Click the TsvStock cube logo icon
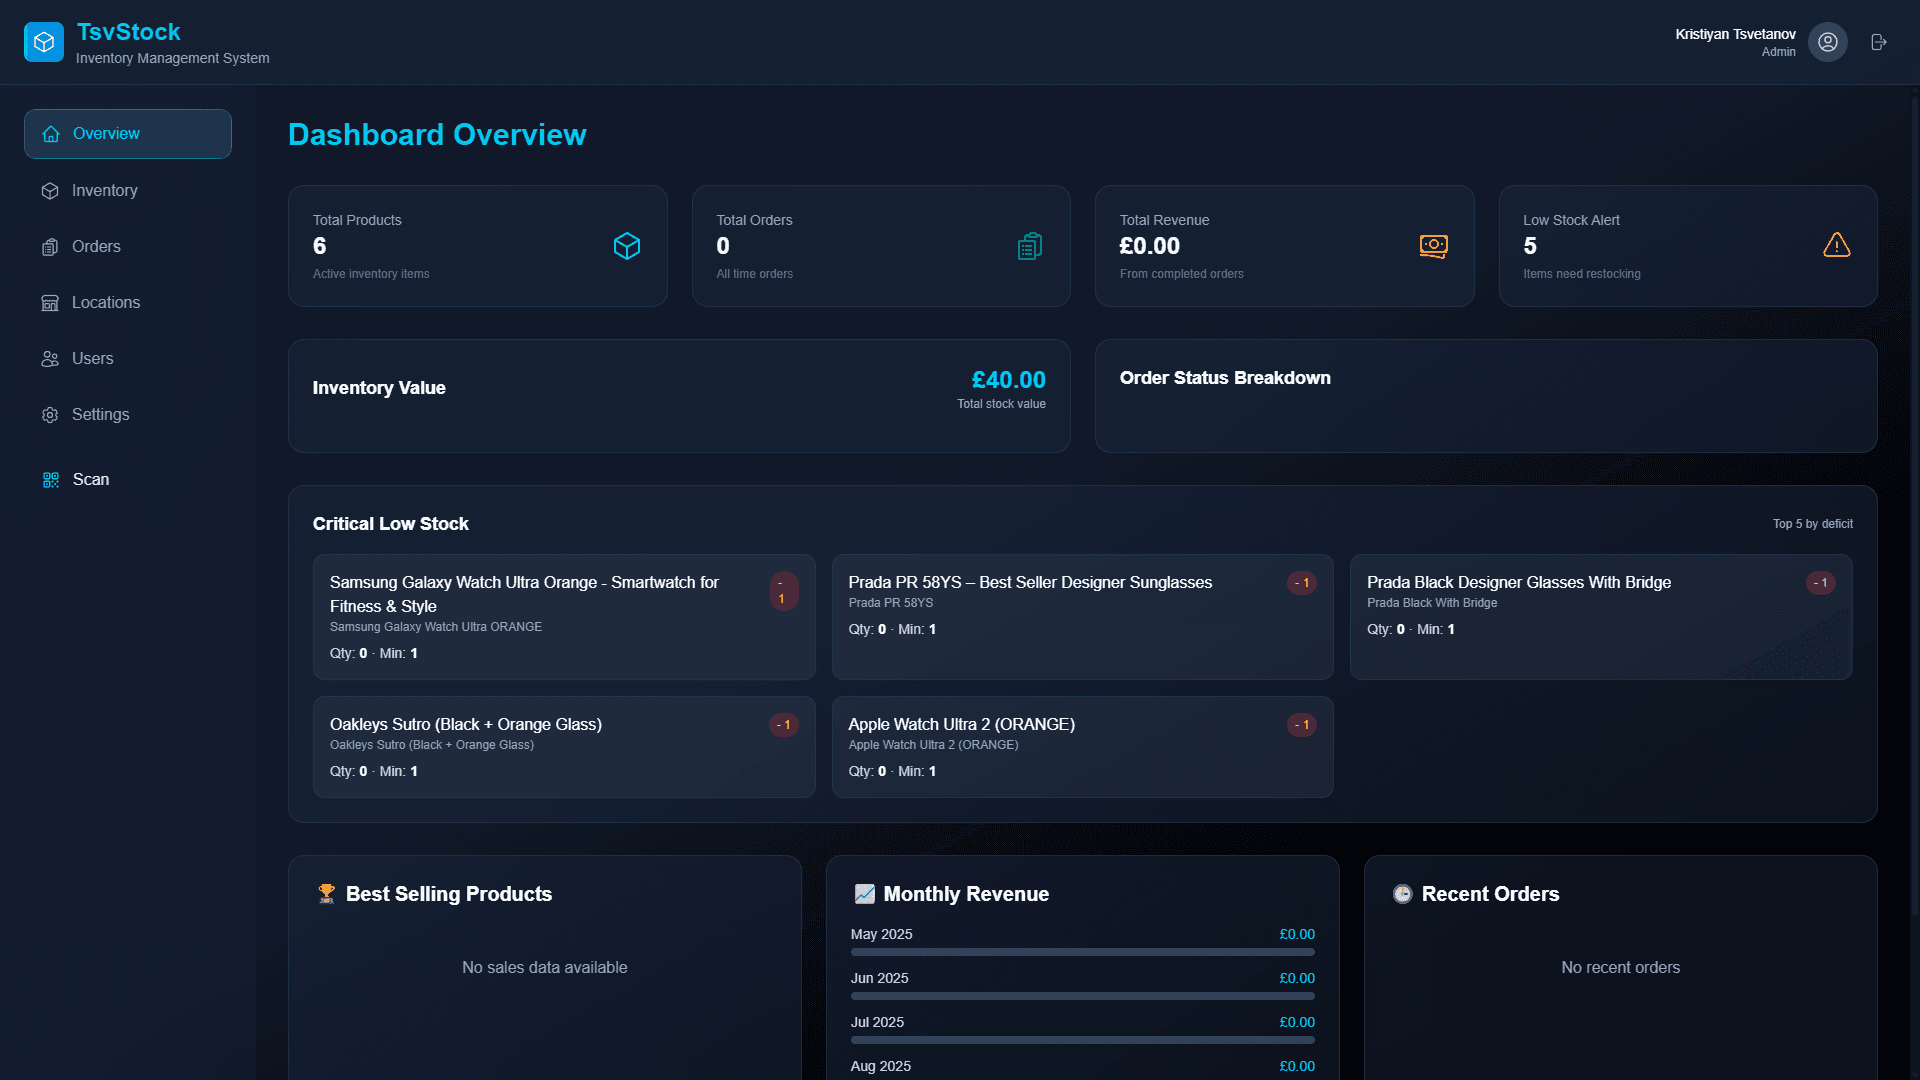The image size is (1920, 1080). 44,42
